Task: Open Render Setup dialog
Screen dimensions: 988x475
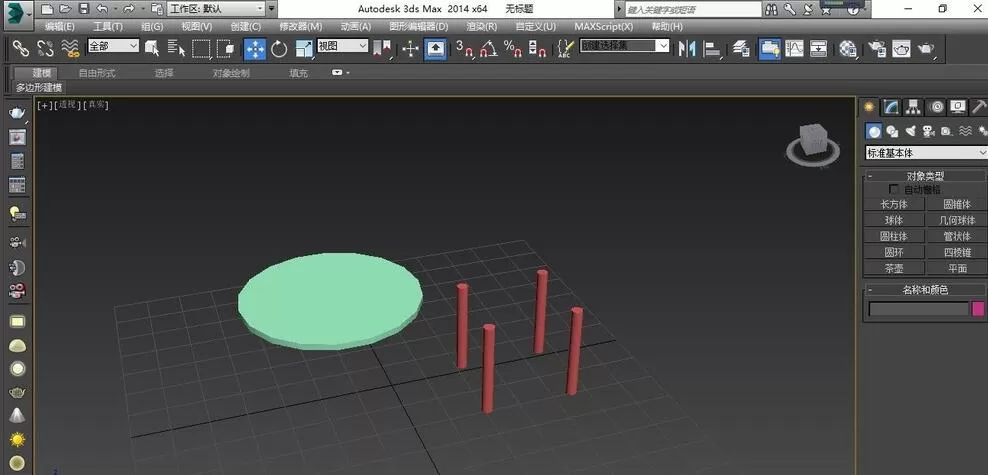Action: (877, 49)
